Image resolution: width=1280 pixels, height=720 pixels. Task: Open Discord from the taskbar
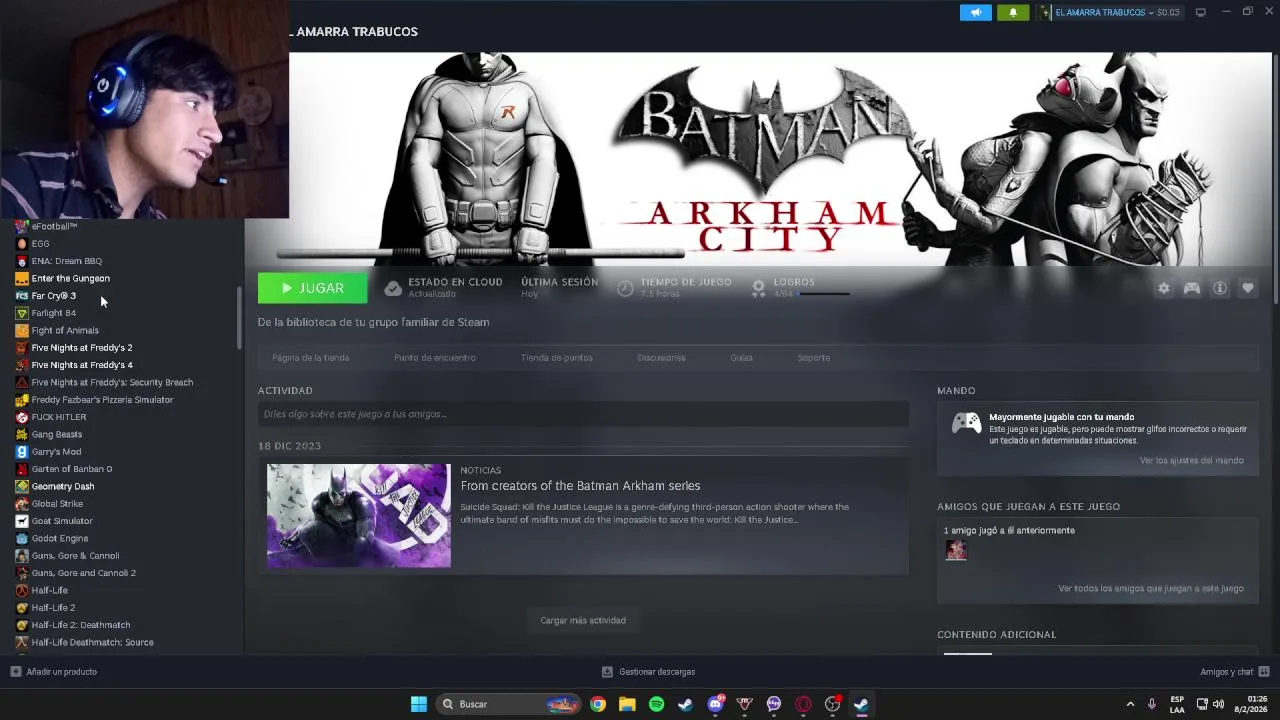715,704
